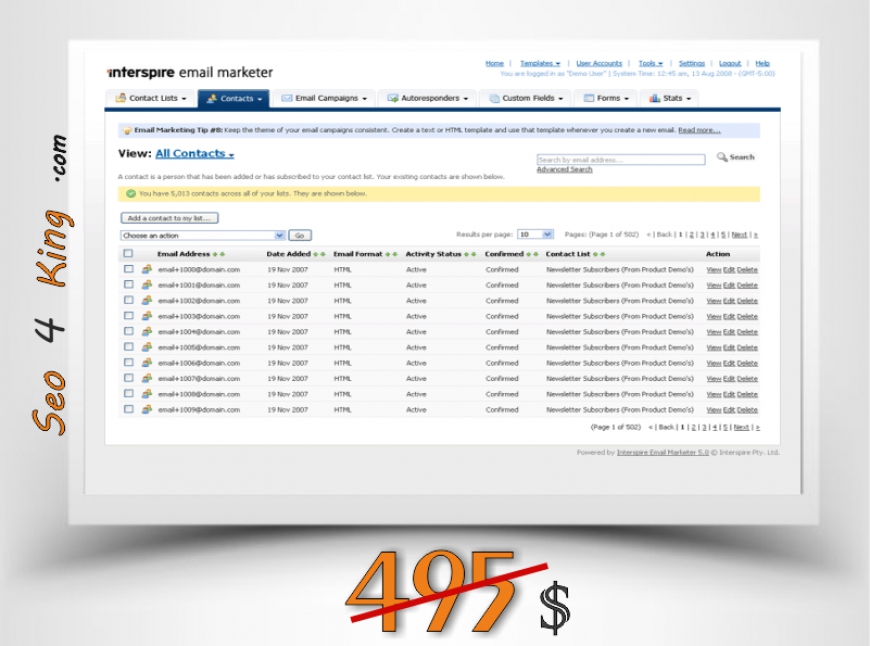Click the Search magnifier button
The width and height of the screenshot is (870, 646).
coord(735,157)
